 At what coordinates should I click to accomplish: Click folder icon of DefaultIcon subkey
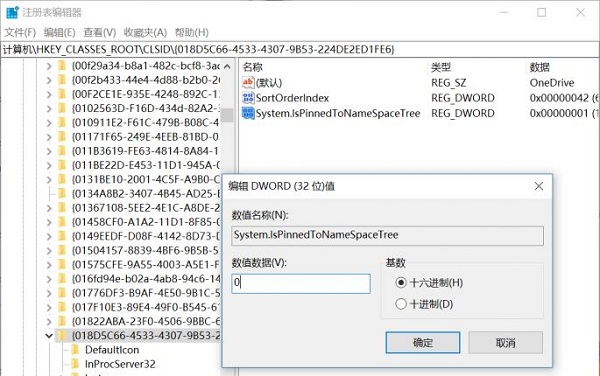(75, 350)
